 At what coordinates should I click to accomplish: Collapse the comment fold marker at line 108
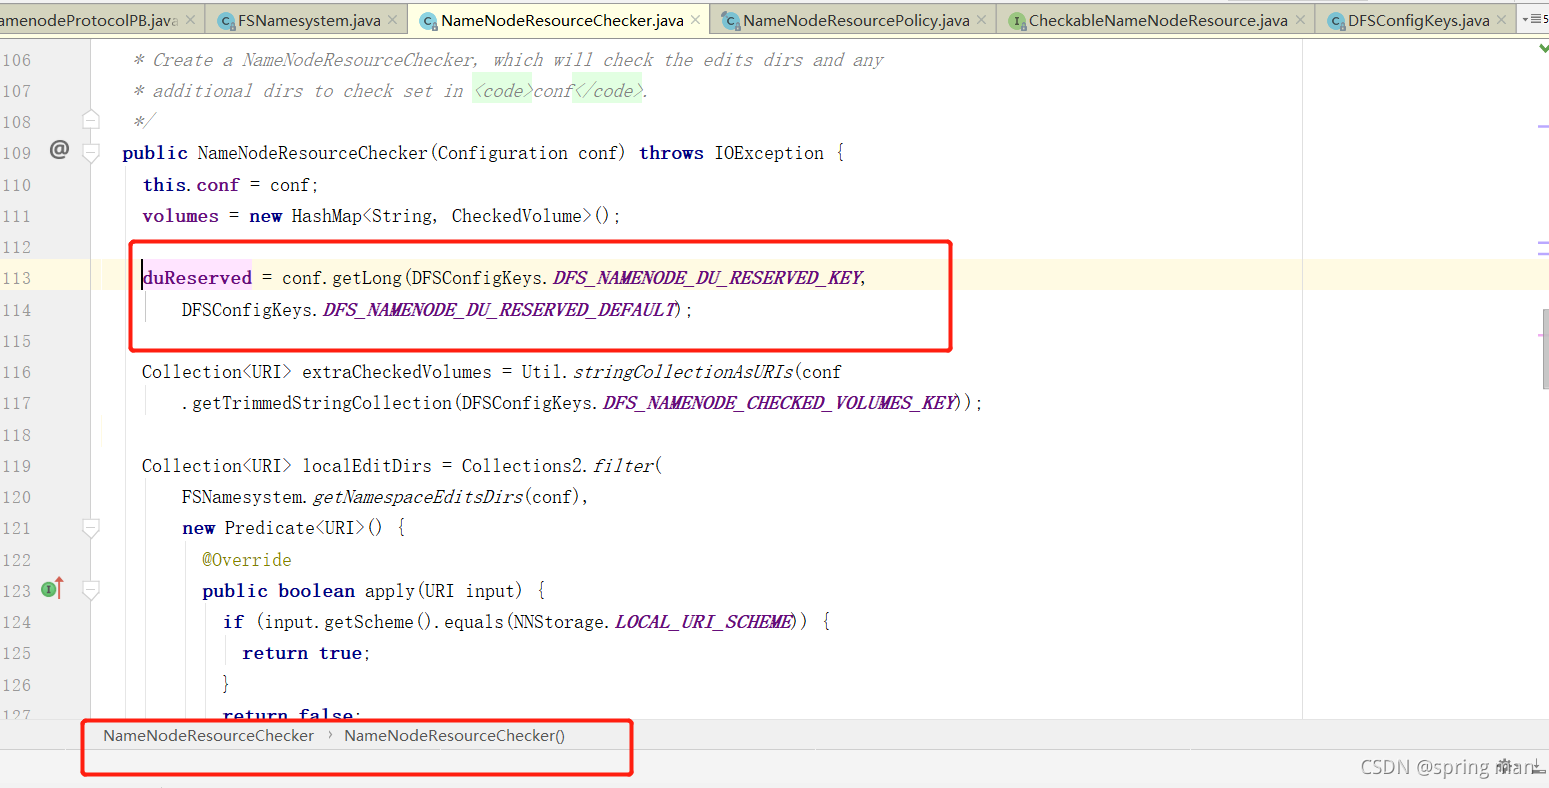(x=91, y=120)
